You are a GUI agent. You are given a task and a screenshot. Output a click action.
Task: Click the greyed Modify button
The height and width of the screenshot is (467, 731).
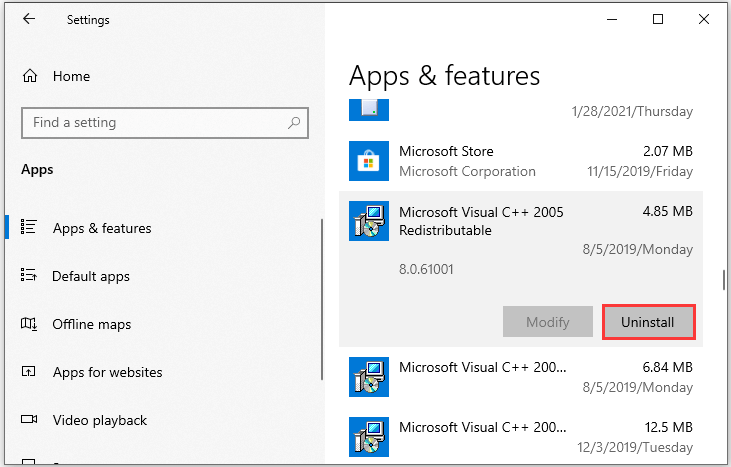[x=548, y=322]
